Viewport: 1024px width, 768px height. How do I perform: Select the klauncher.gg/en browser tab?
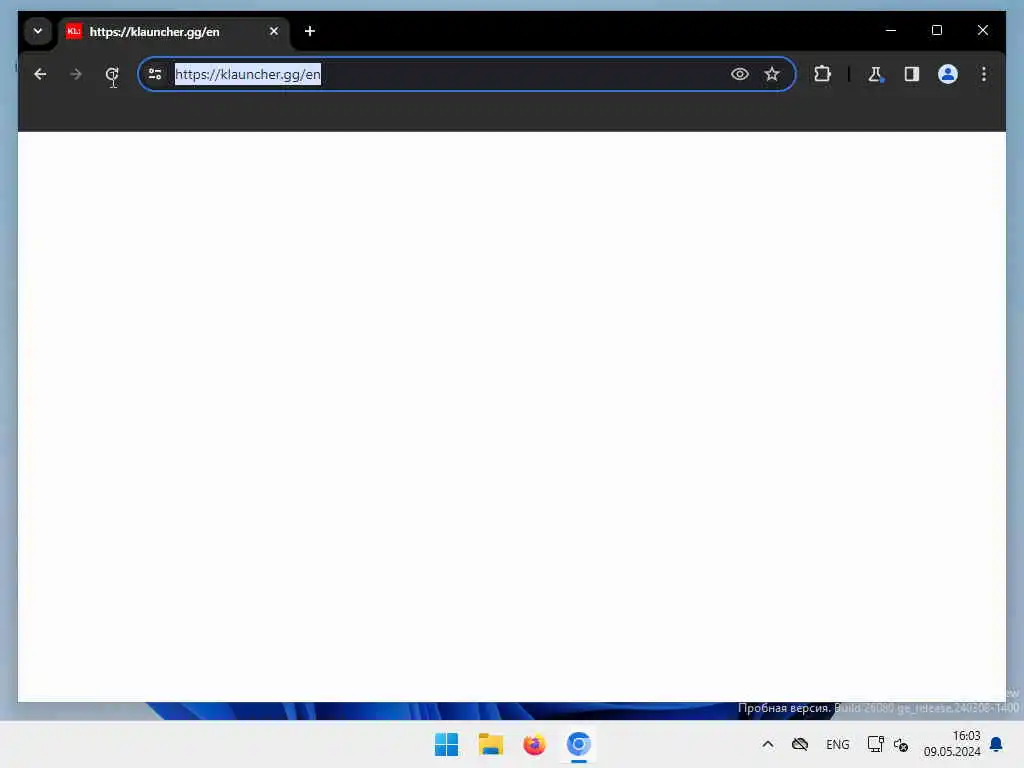point(174,31)
